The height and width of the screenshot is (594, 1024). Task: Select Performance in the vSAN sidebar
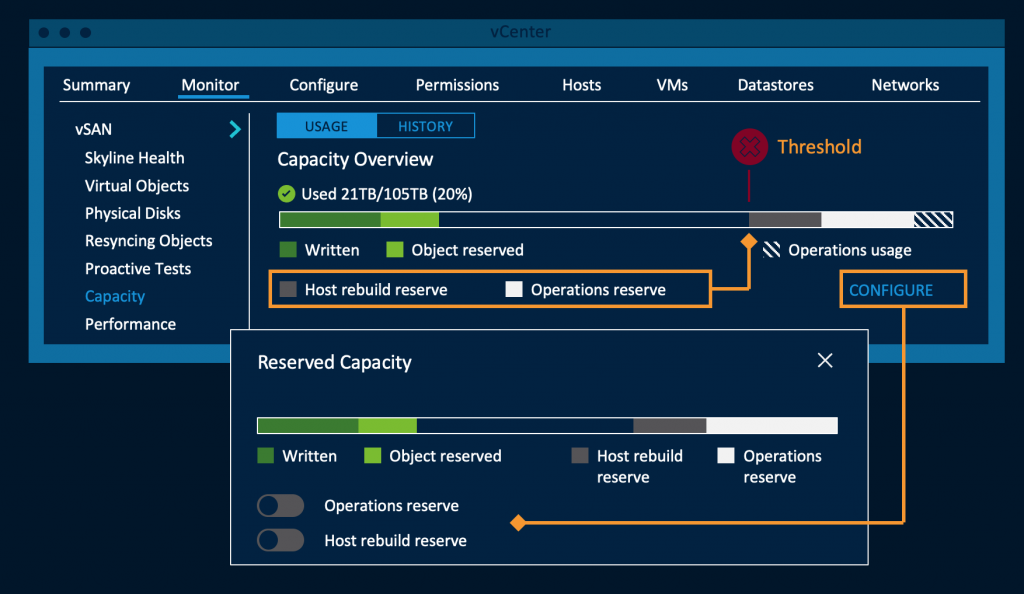tap(130, 324)
